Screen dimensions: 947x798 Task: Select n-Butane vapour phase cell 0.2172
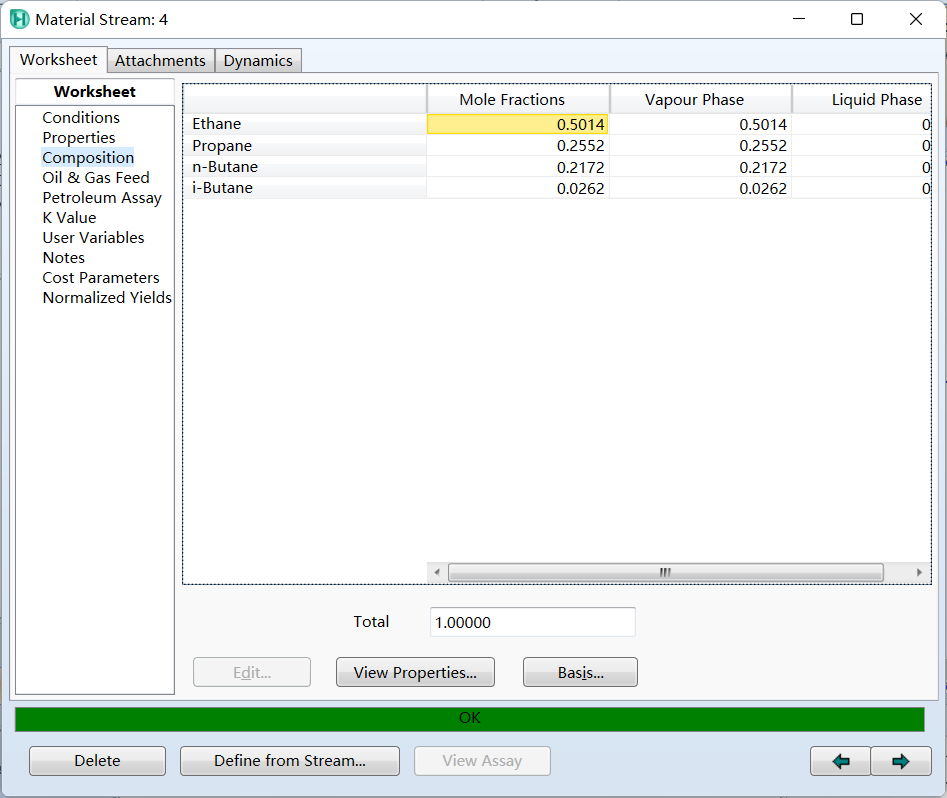(x=701, y=167)
